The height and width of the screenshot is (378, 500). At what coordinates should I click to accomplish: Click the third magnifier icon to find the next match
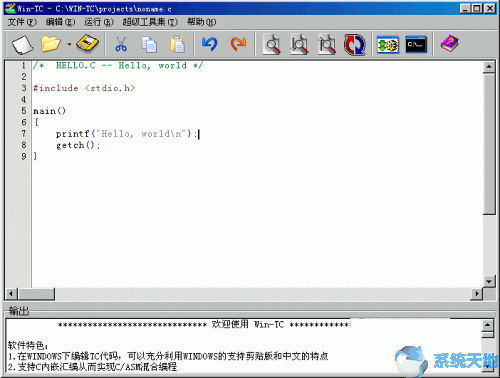[327, 44]
